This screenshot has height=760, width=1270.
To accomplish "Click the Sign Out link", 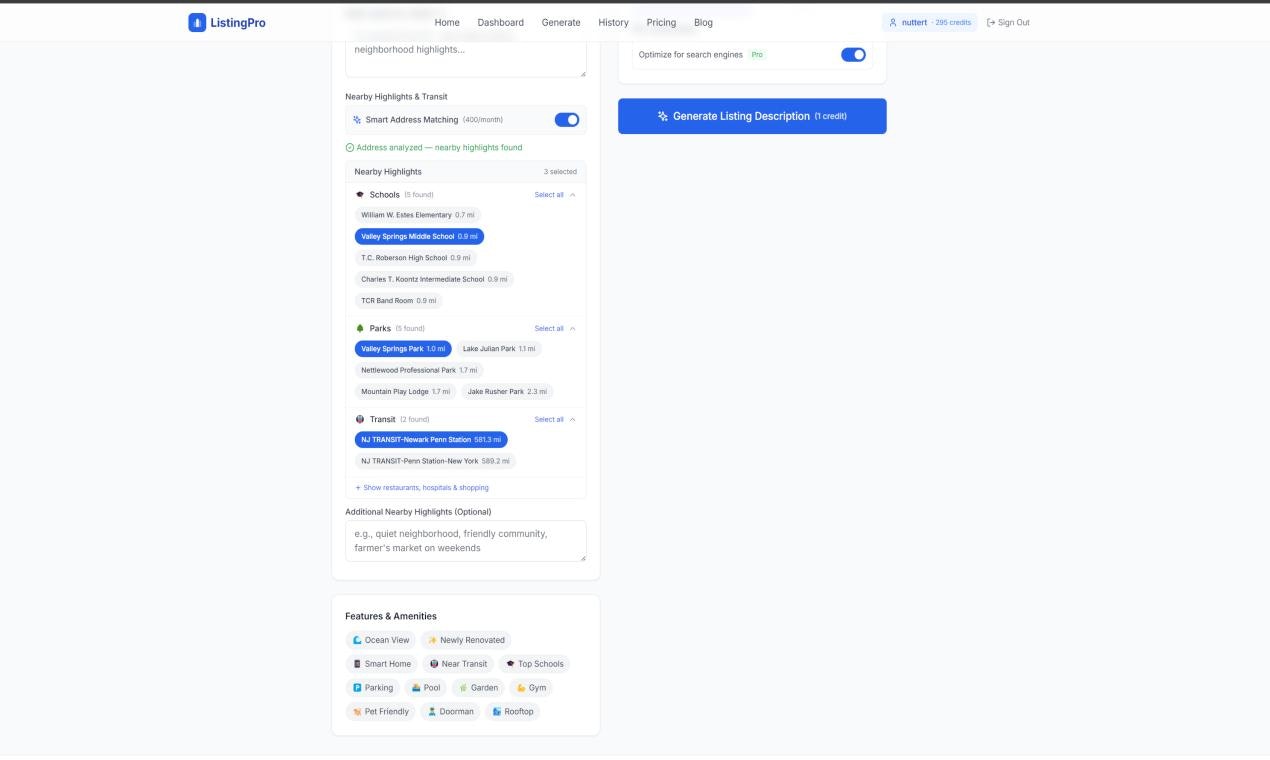I will pyautogui.click(x=1008, y=22).
